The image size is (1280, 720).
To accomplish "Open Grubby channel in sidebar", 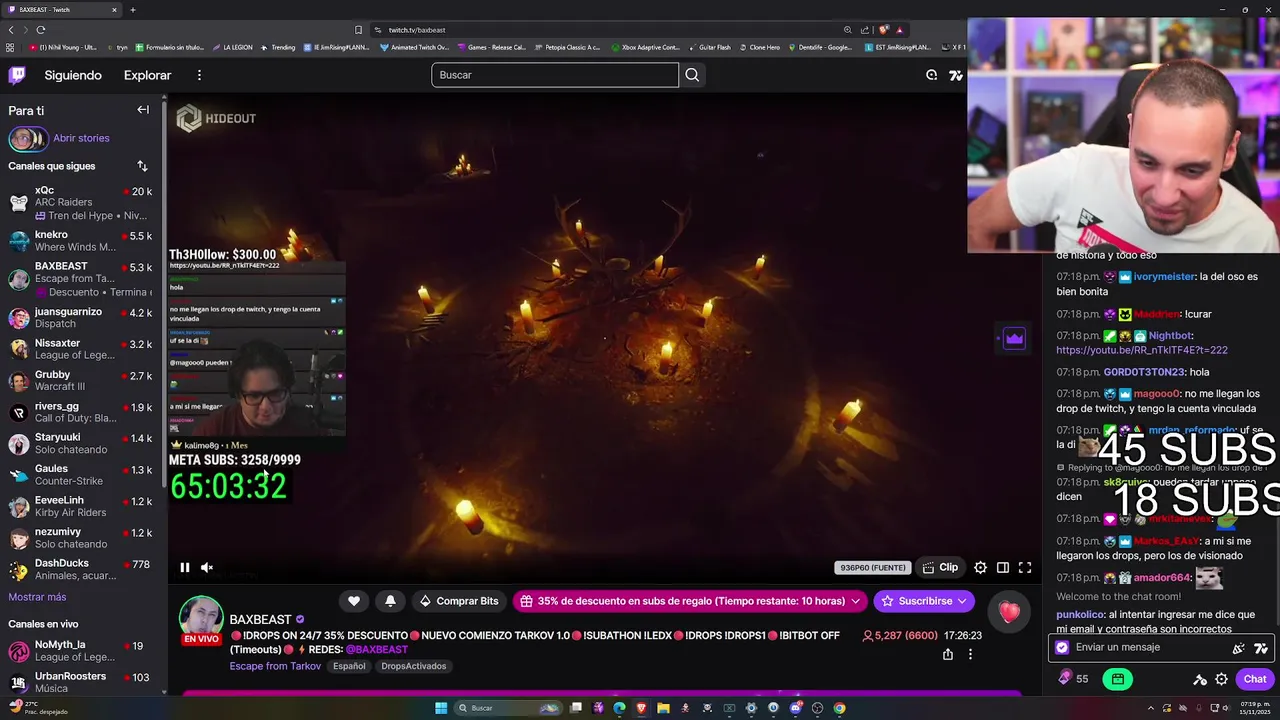I will tap(80, 381).
